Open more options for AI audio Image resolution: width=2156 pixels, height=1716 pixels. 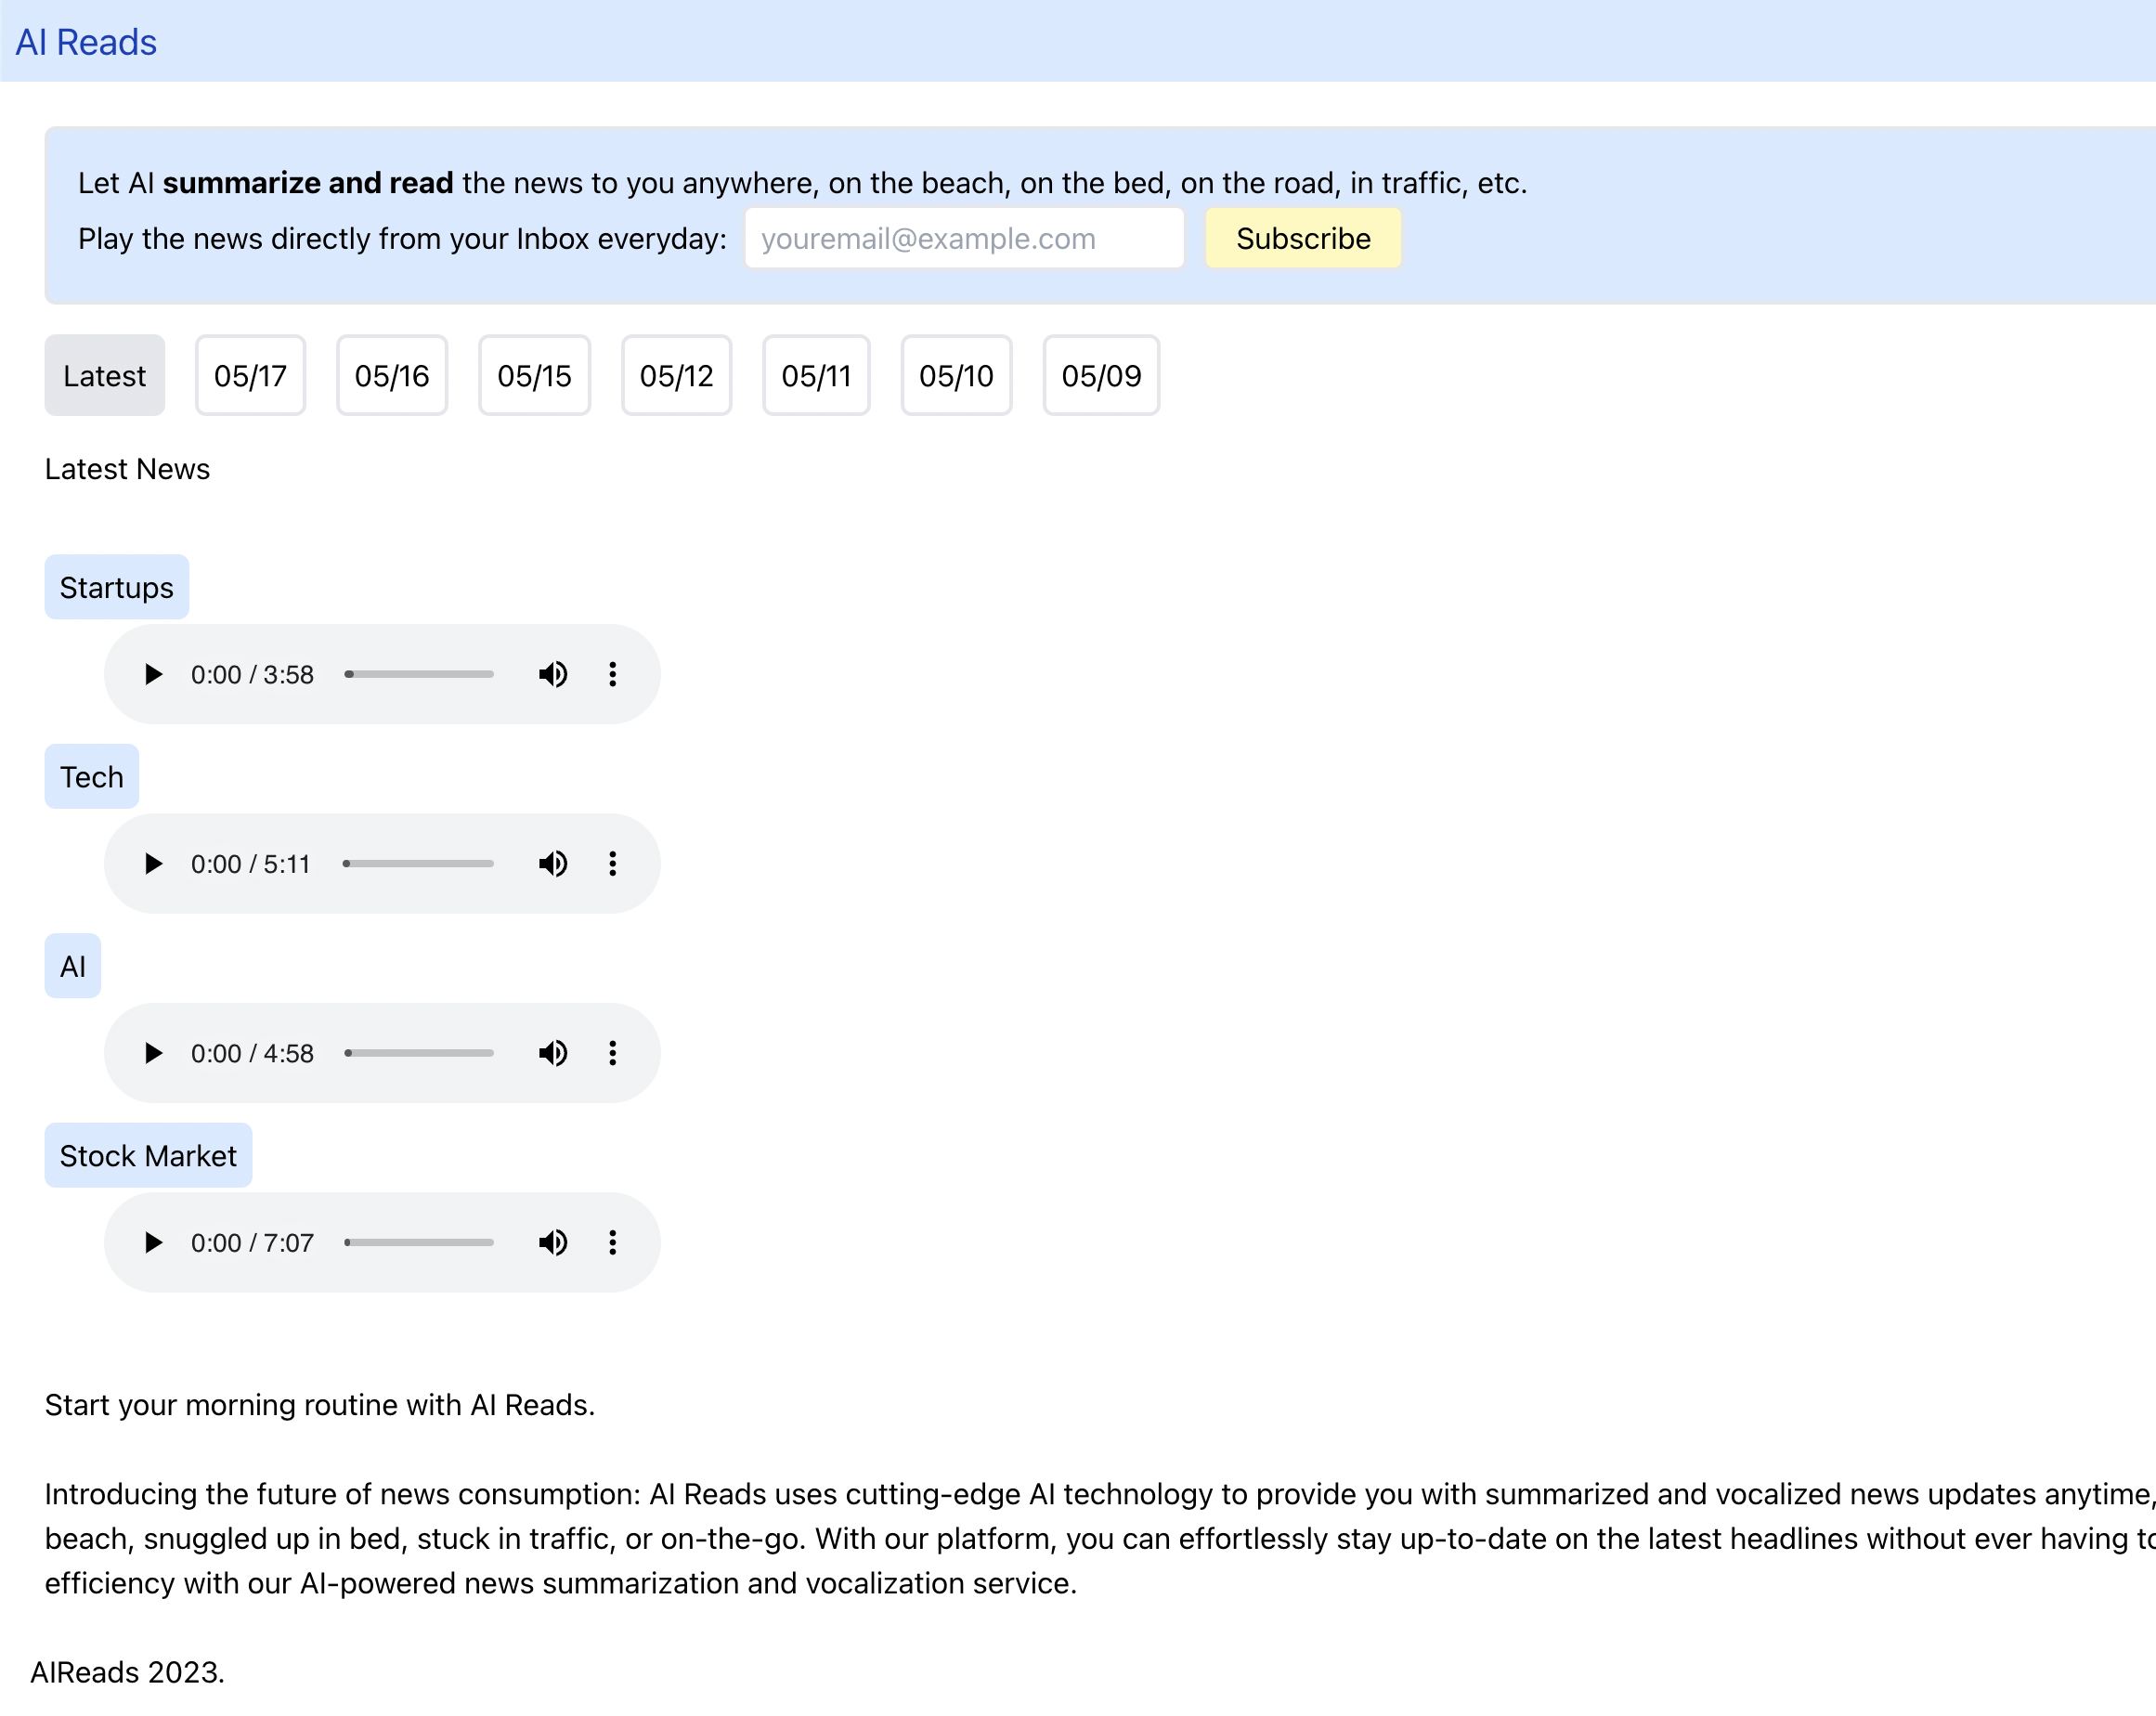pos(613,1053)
